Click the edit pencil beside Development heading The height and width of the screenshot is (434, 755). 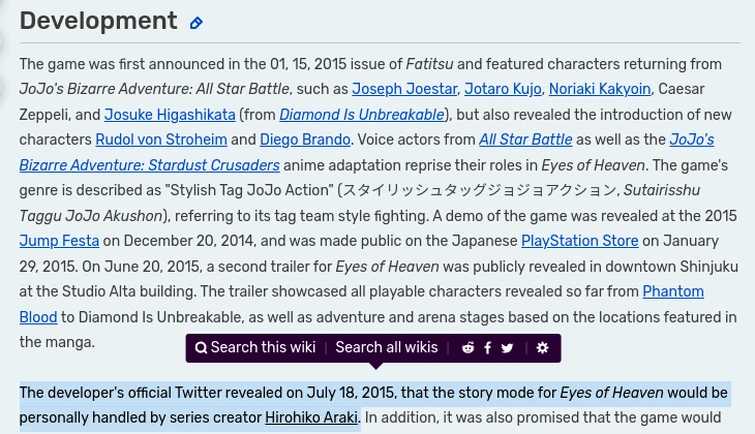click(196, 23)
